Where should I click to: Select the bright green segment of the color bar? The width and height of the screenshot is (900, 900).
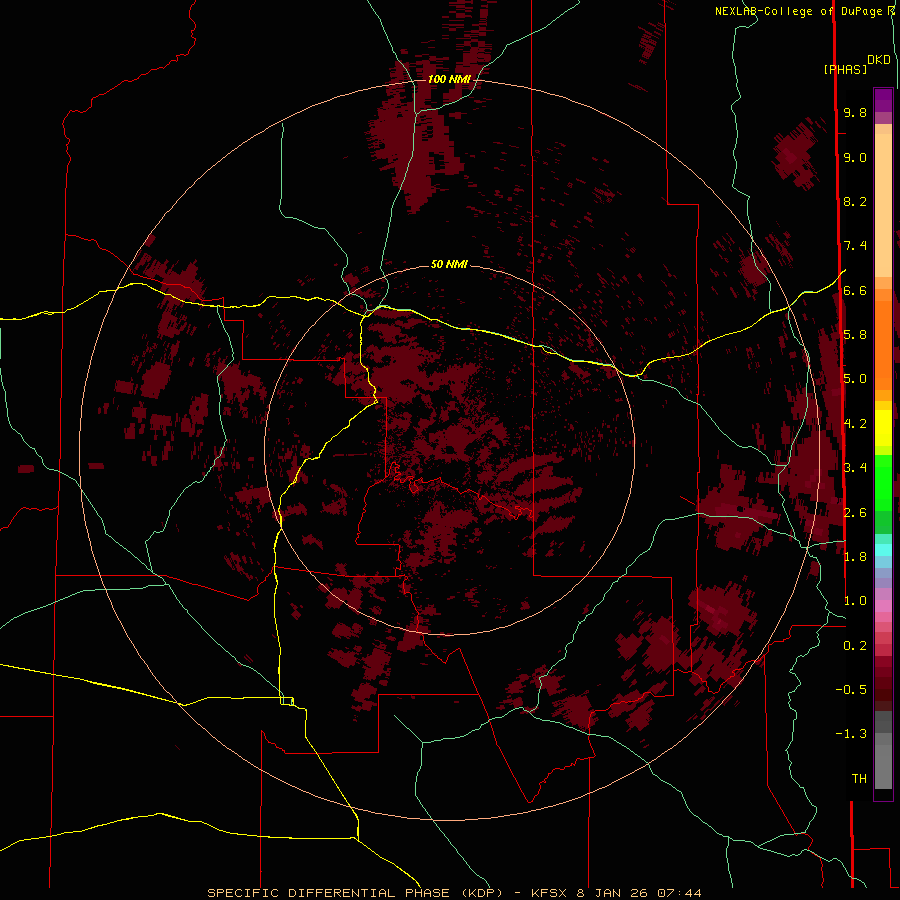(883, 482)
